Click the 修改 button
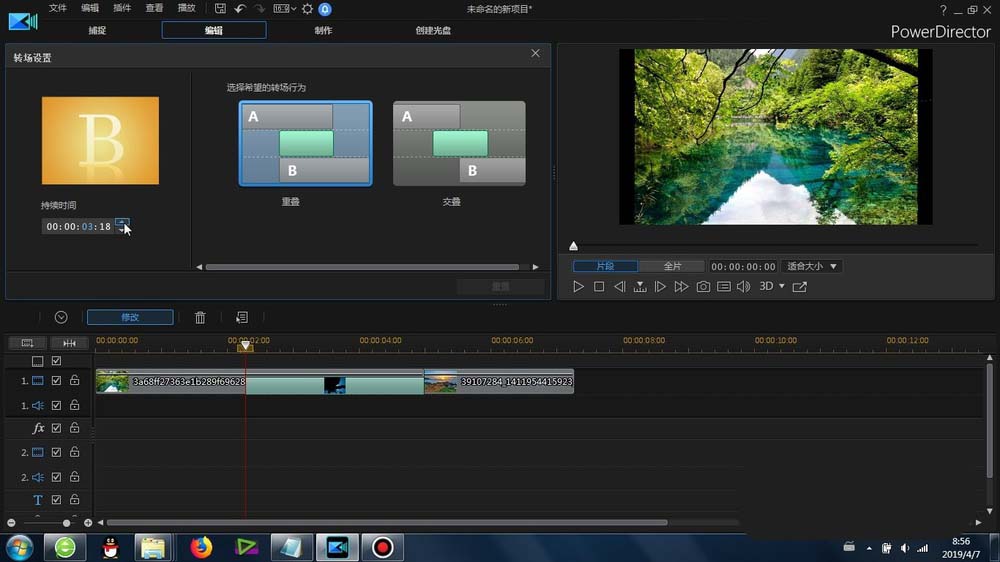The width and height of the screenshot is (1000, 562). 130,317
